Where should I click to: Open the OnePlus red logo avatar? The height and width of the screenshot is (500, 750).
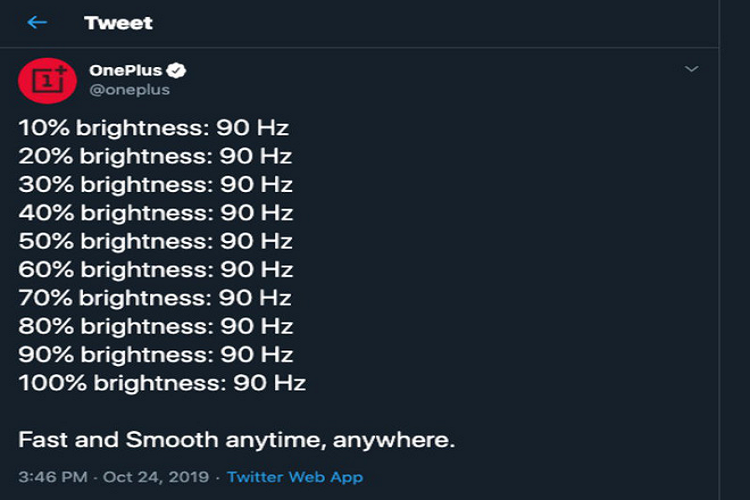pos(47,80)
